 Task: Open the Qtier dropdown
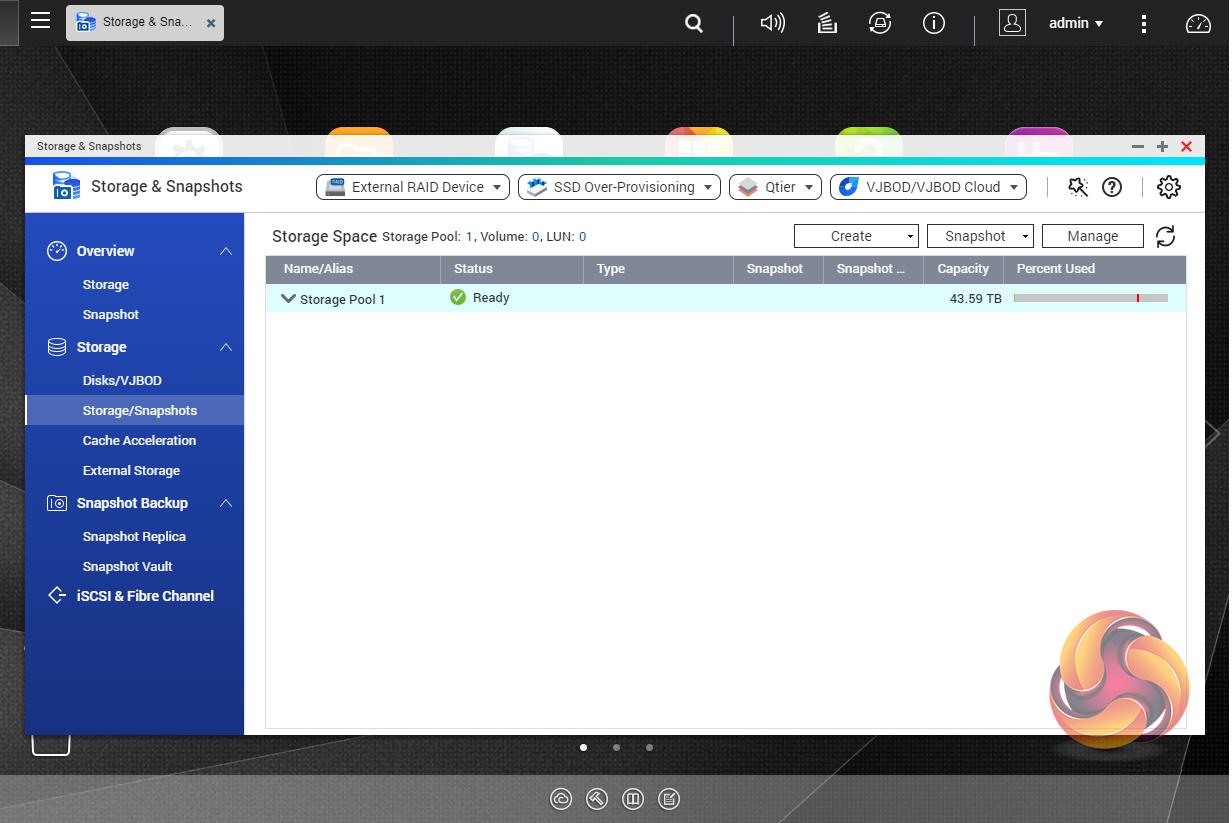point(776,187)
